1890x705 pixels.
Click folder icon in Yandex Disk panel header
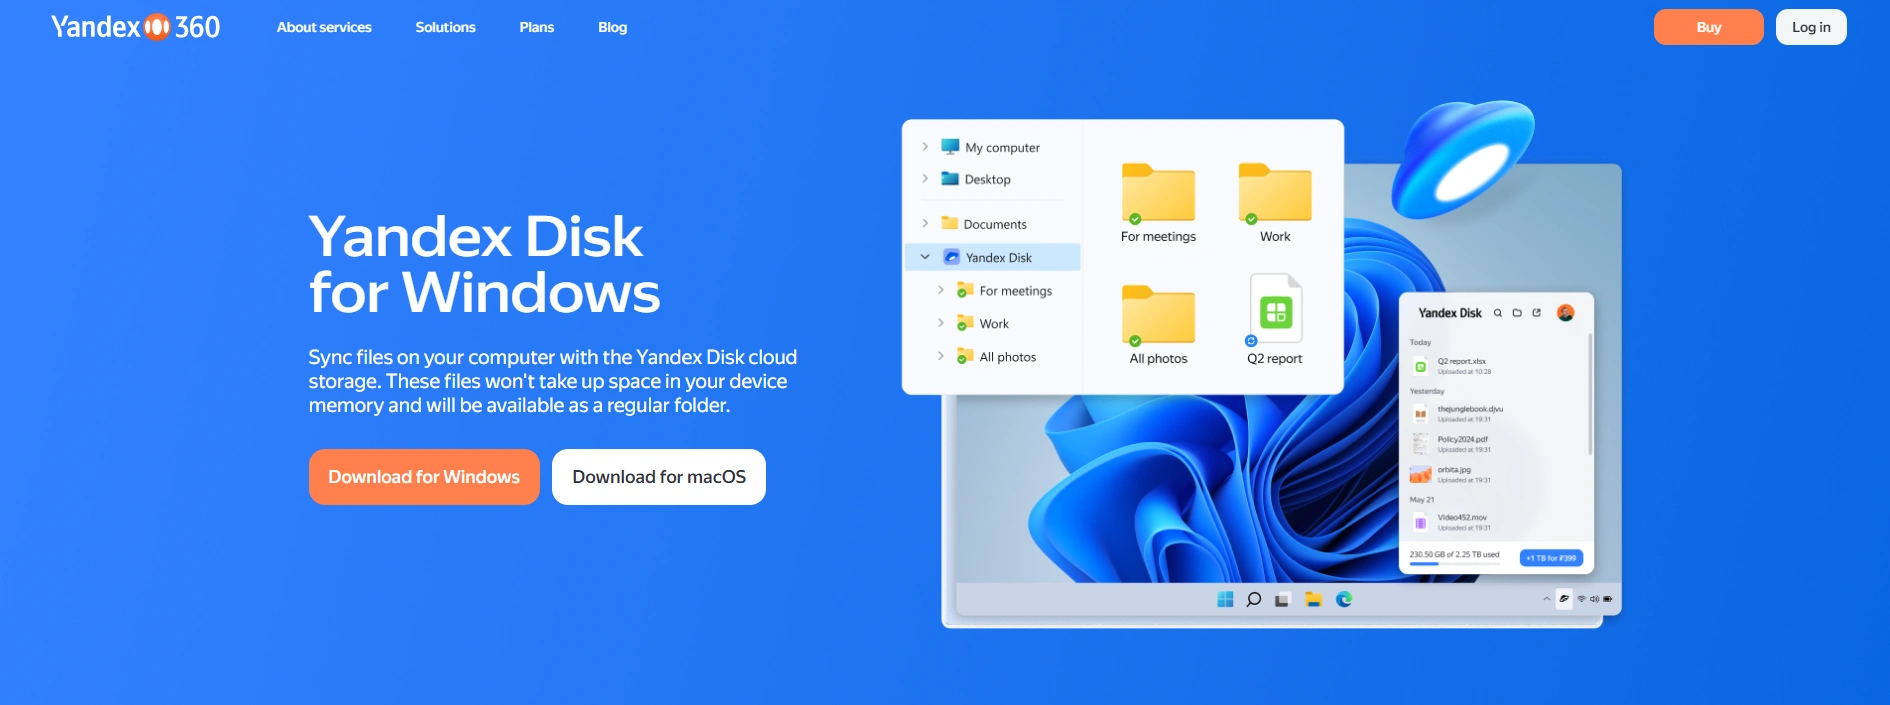[x=1517, y=313]
